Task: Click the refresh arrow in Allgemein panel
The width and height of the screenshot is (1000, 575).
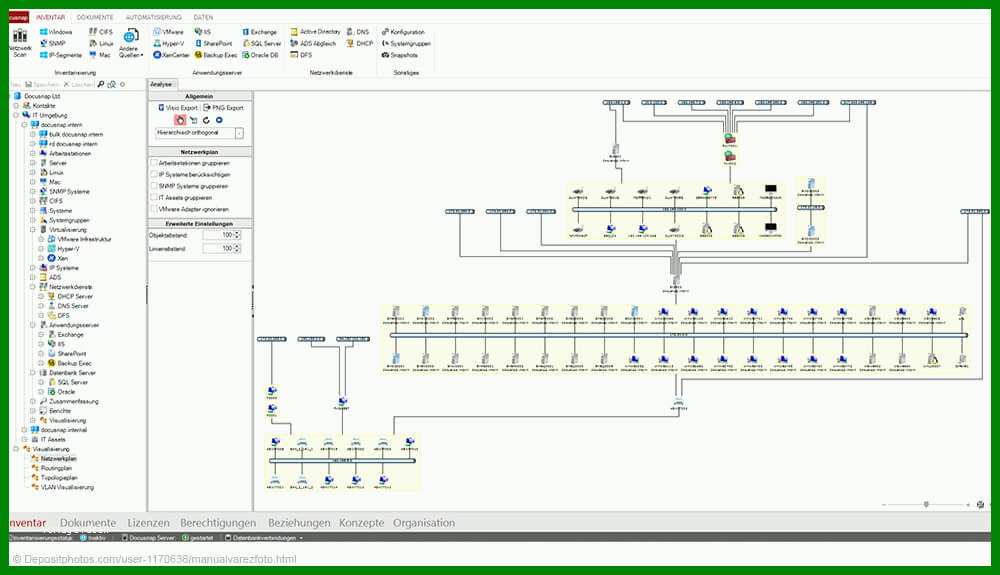Action: (206, 120)
